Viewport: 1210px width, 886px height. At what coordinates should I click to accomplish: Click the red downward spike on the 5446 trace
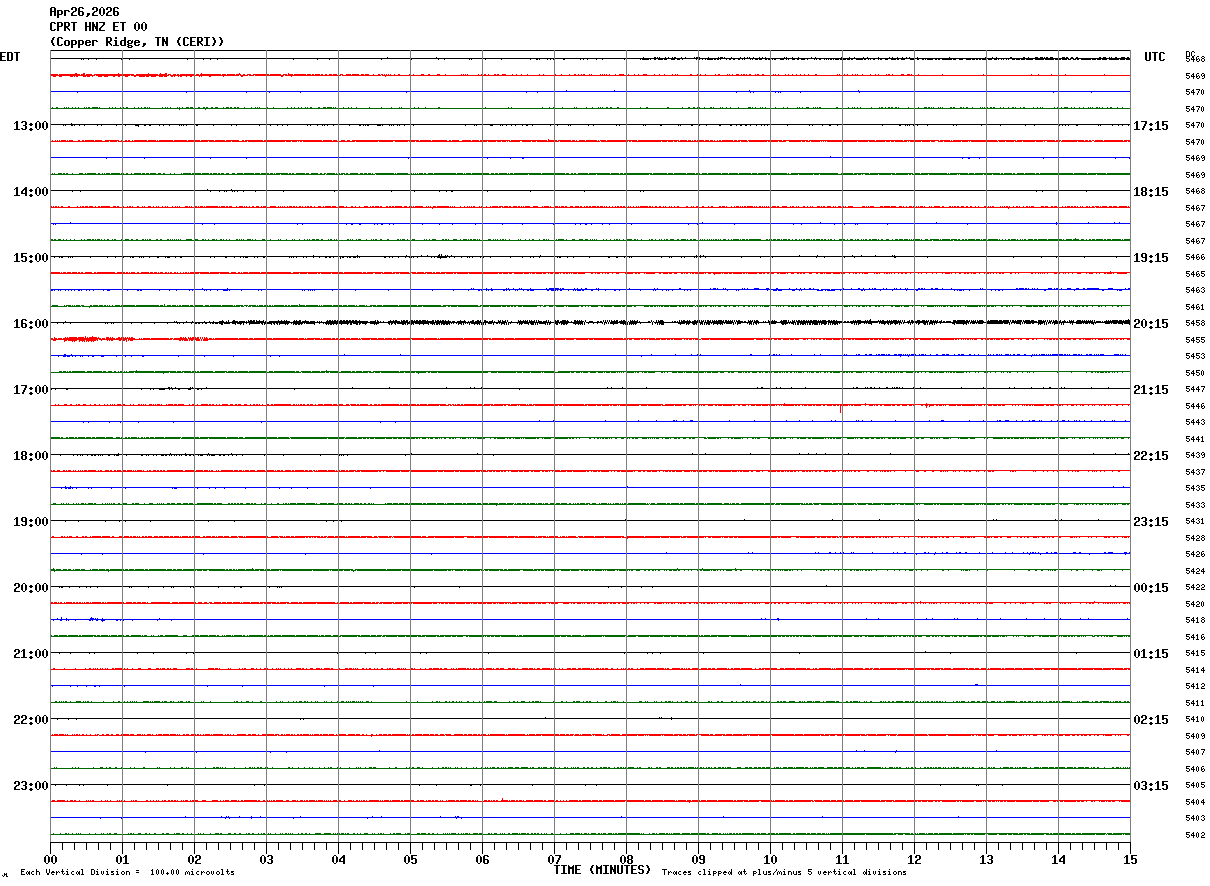tap(841, 408)
